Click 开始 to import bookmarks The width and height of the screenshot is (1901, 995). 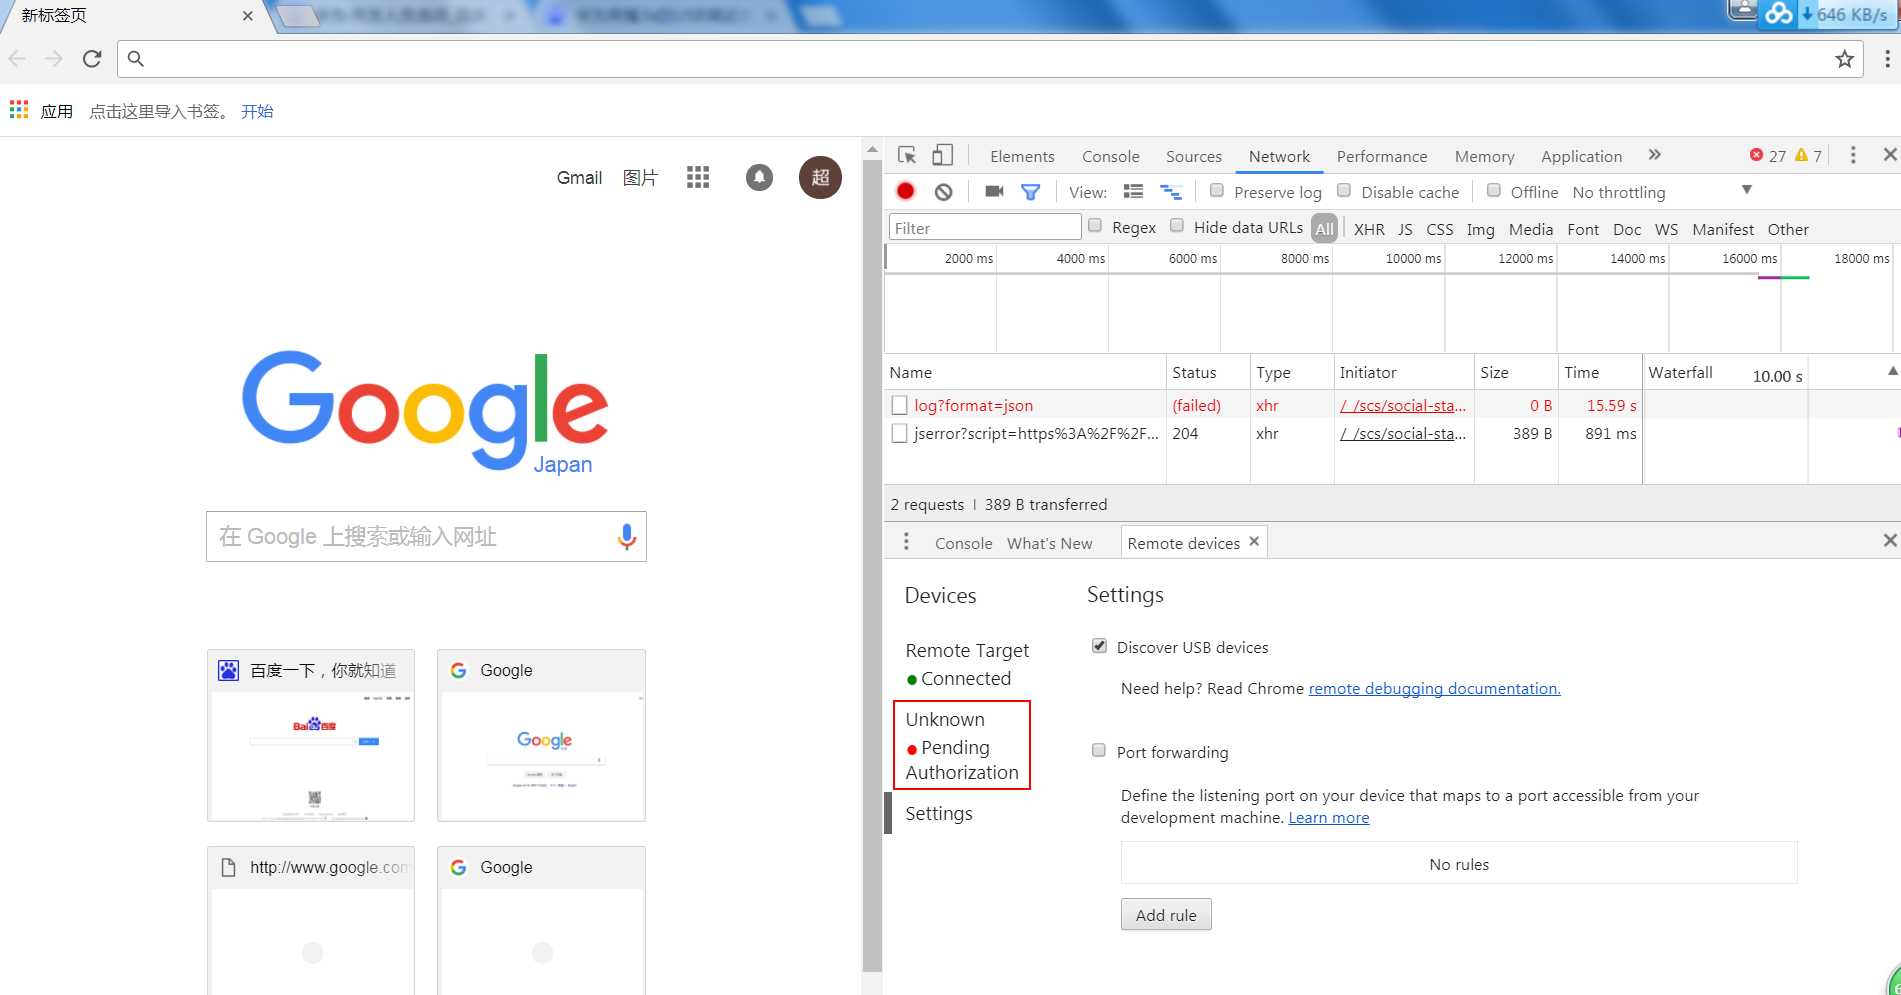point(257,111)
